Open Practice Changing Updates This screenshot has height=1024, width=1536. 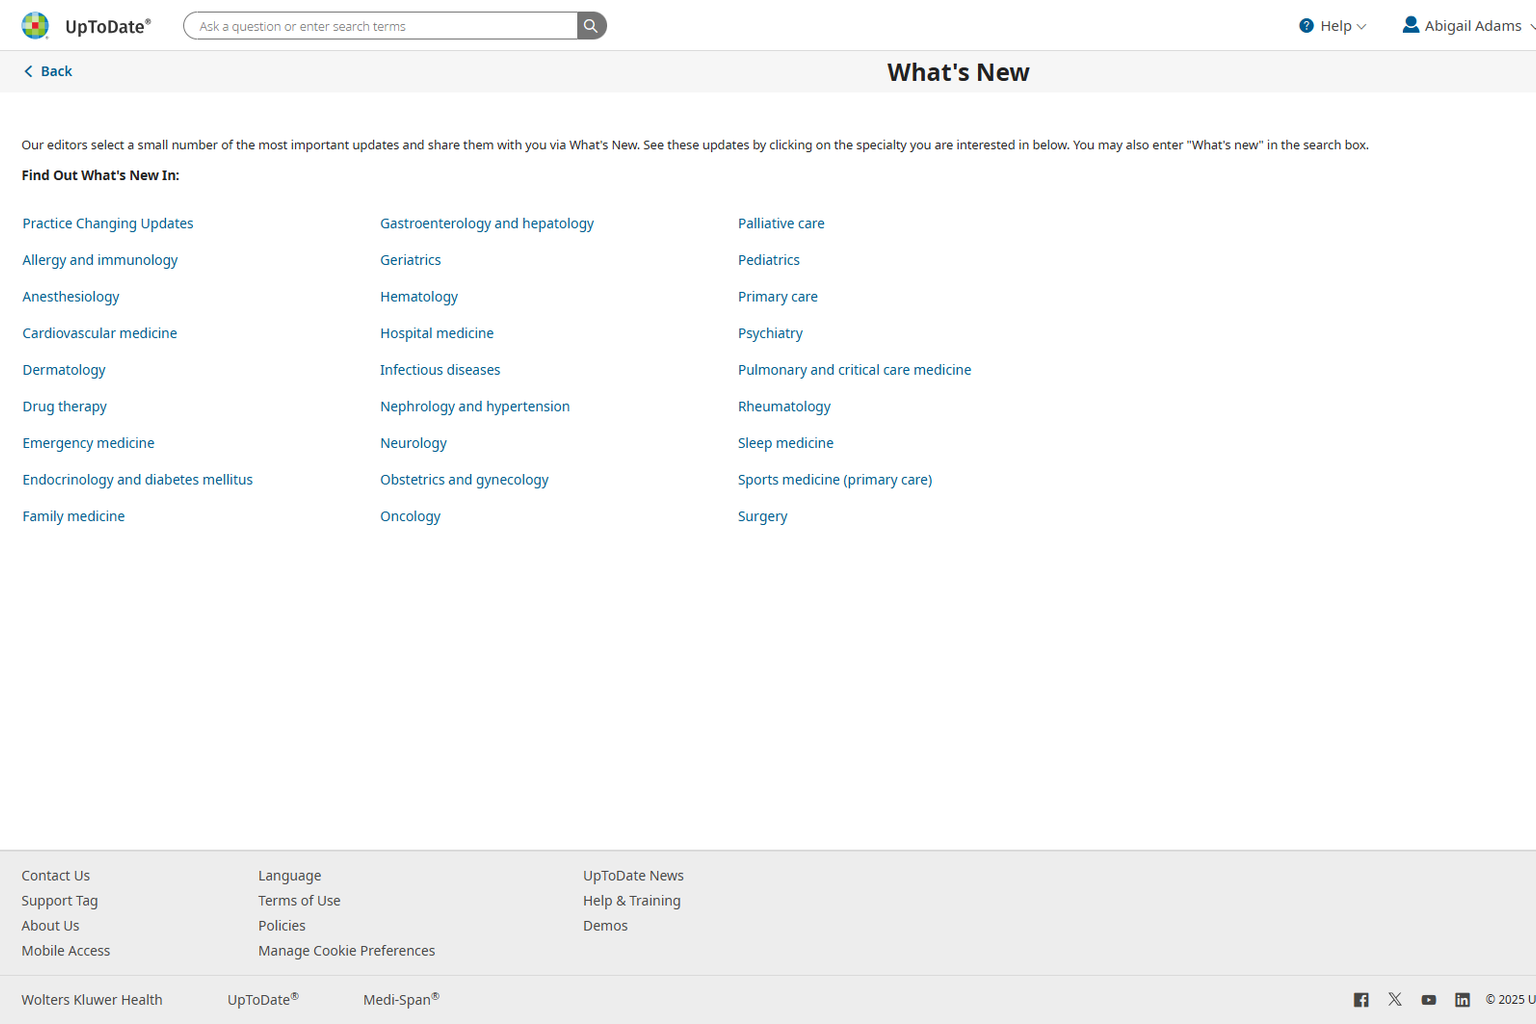(108, 223)
